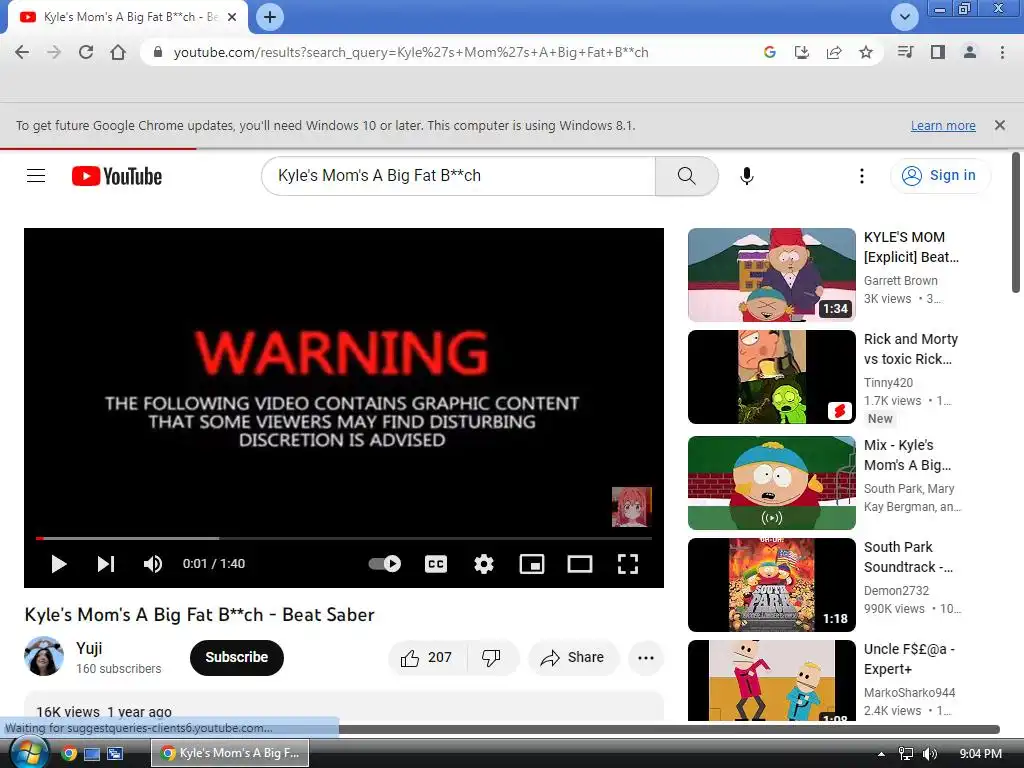Go to the YouTube home logo

point(117,176)
